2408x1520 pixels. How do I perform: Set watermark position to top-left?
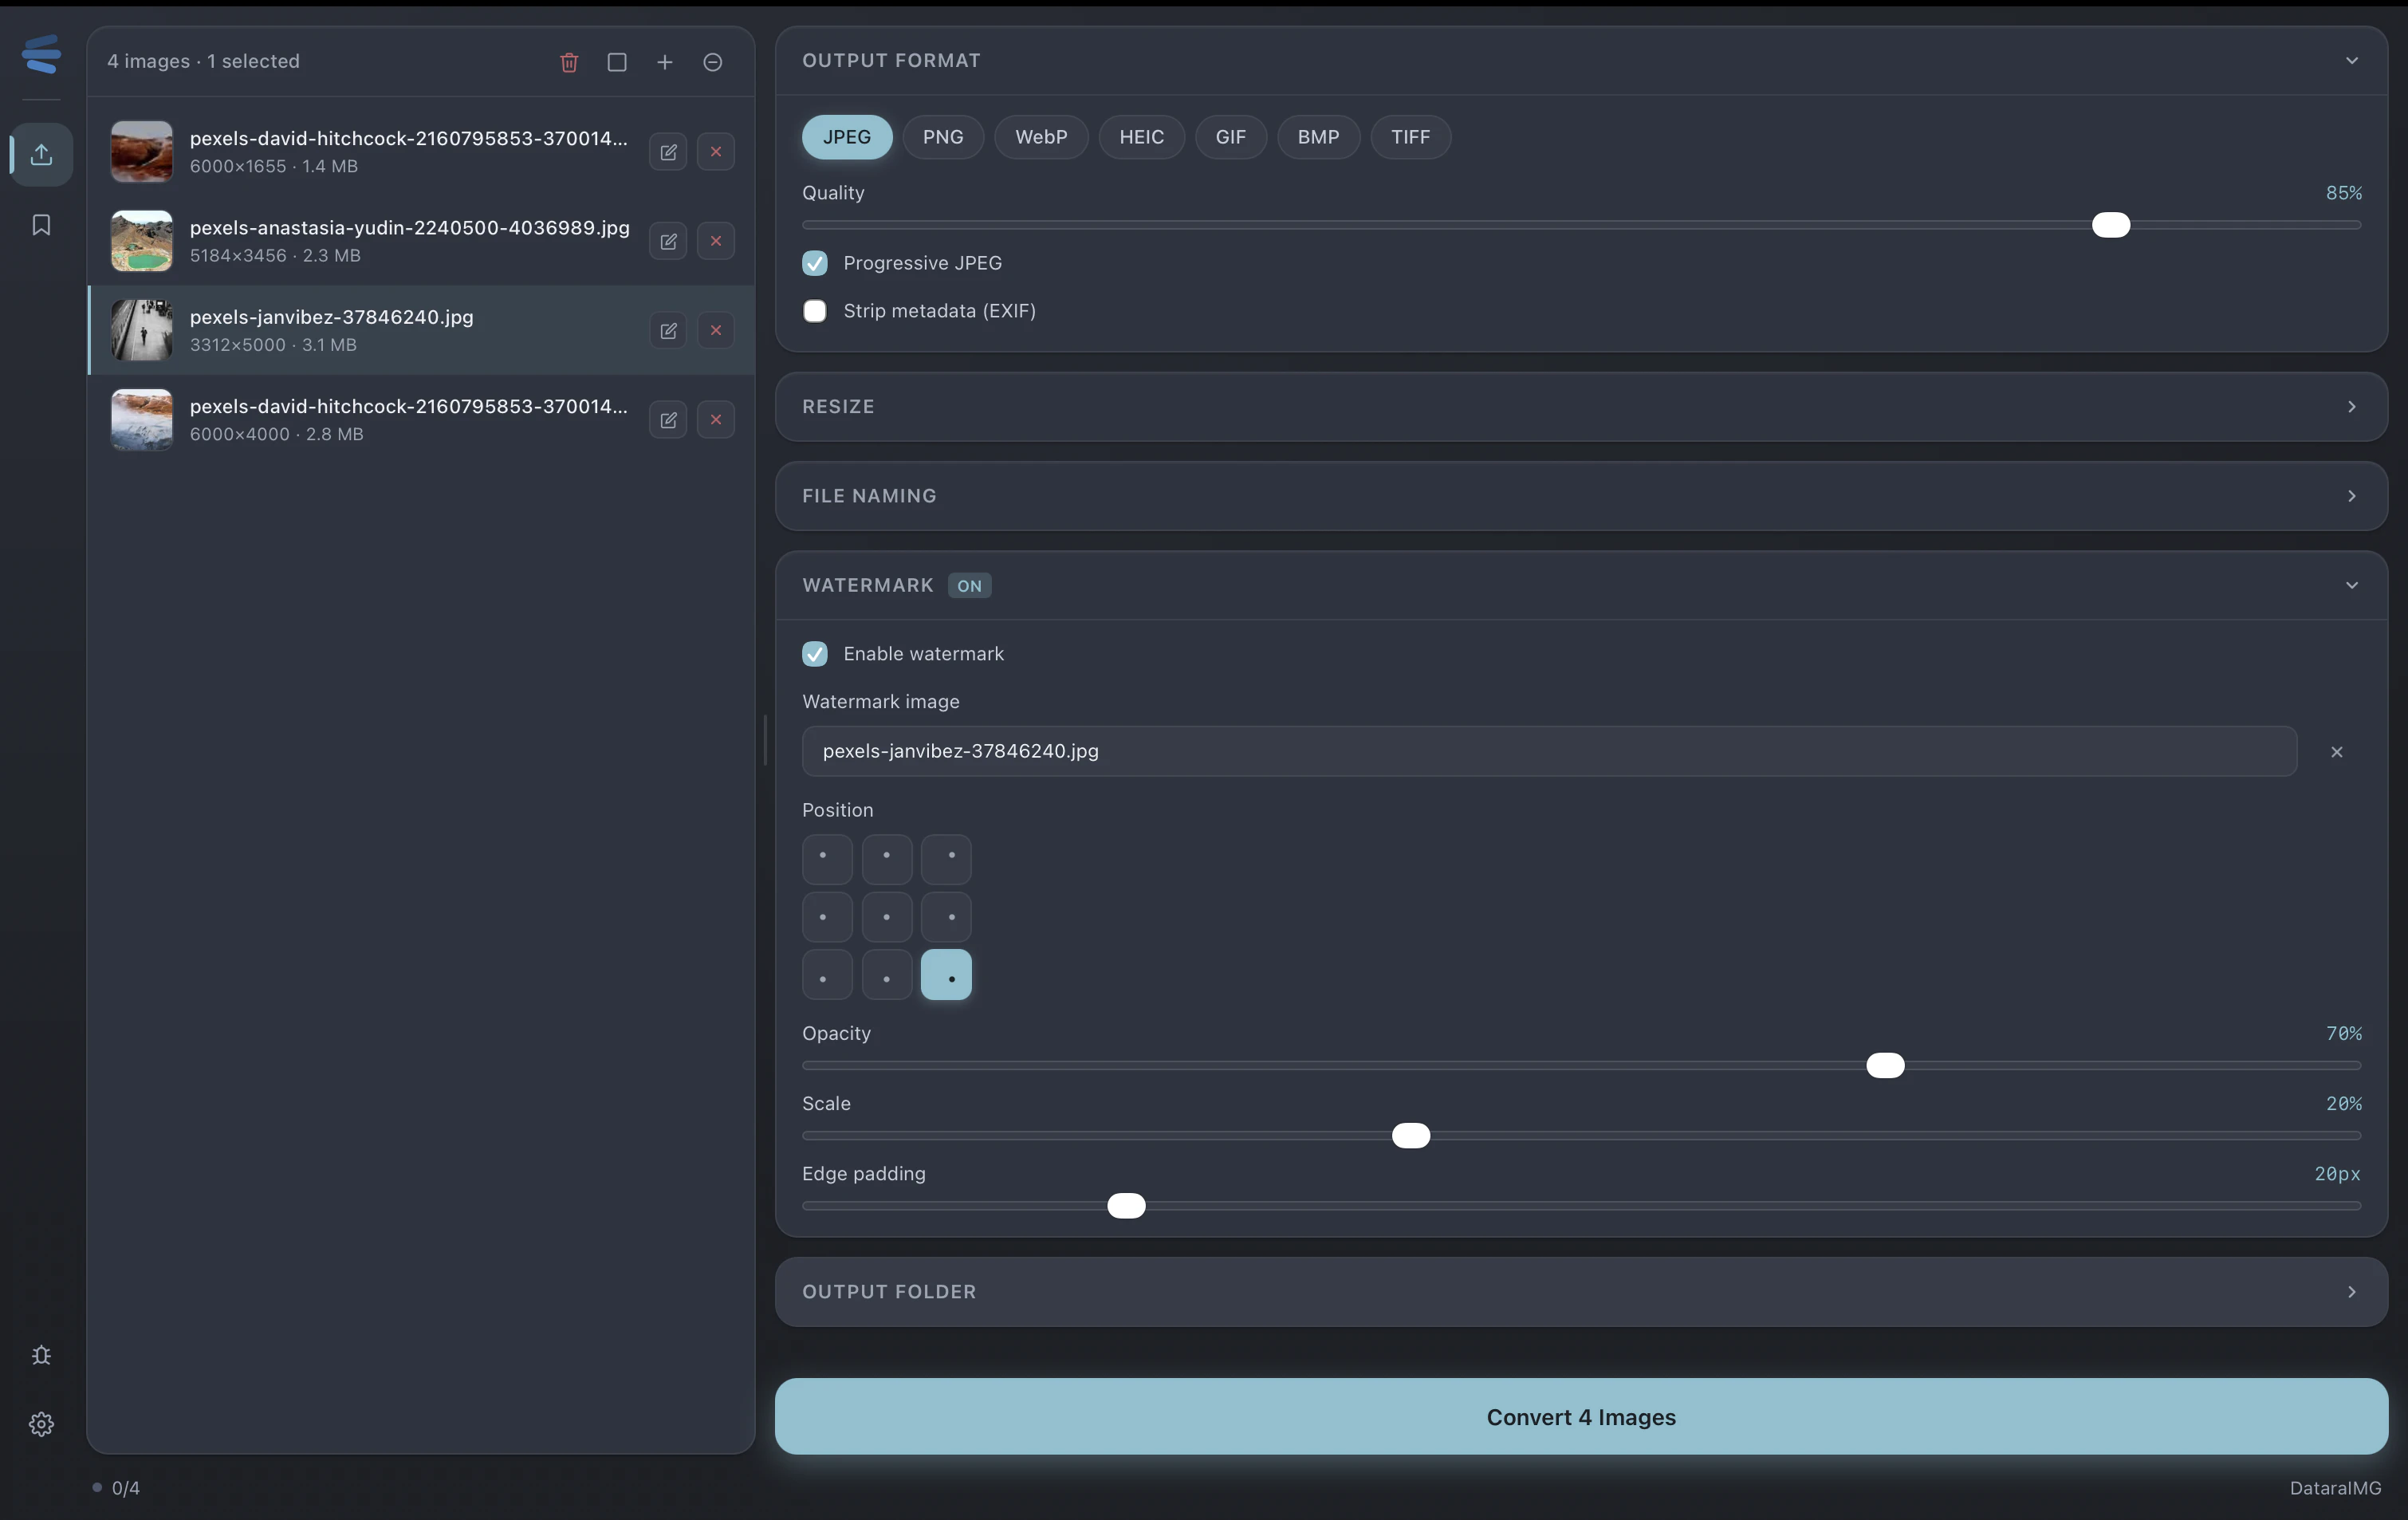tap(827, 858)
